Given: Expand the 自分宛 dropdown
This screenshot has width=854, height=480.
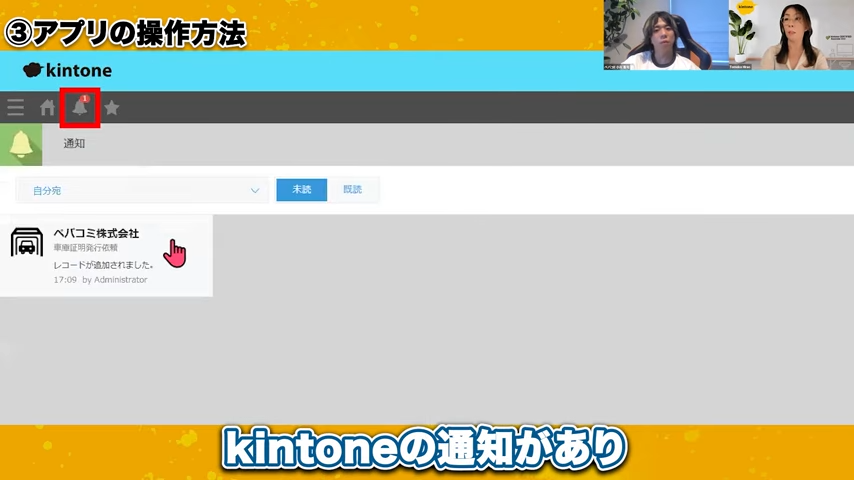Looking at the screenshot, I should [143, 190].
